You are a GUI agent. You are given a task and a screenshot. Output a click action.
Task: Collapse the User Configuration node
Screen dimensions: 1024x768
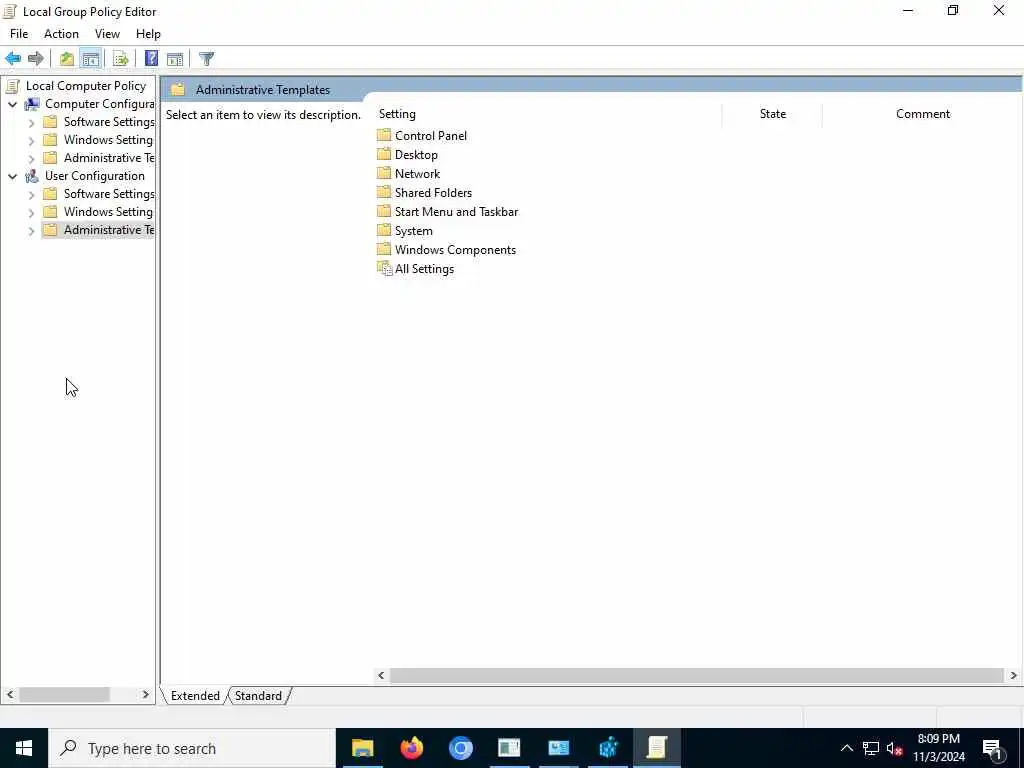point(12,176)
